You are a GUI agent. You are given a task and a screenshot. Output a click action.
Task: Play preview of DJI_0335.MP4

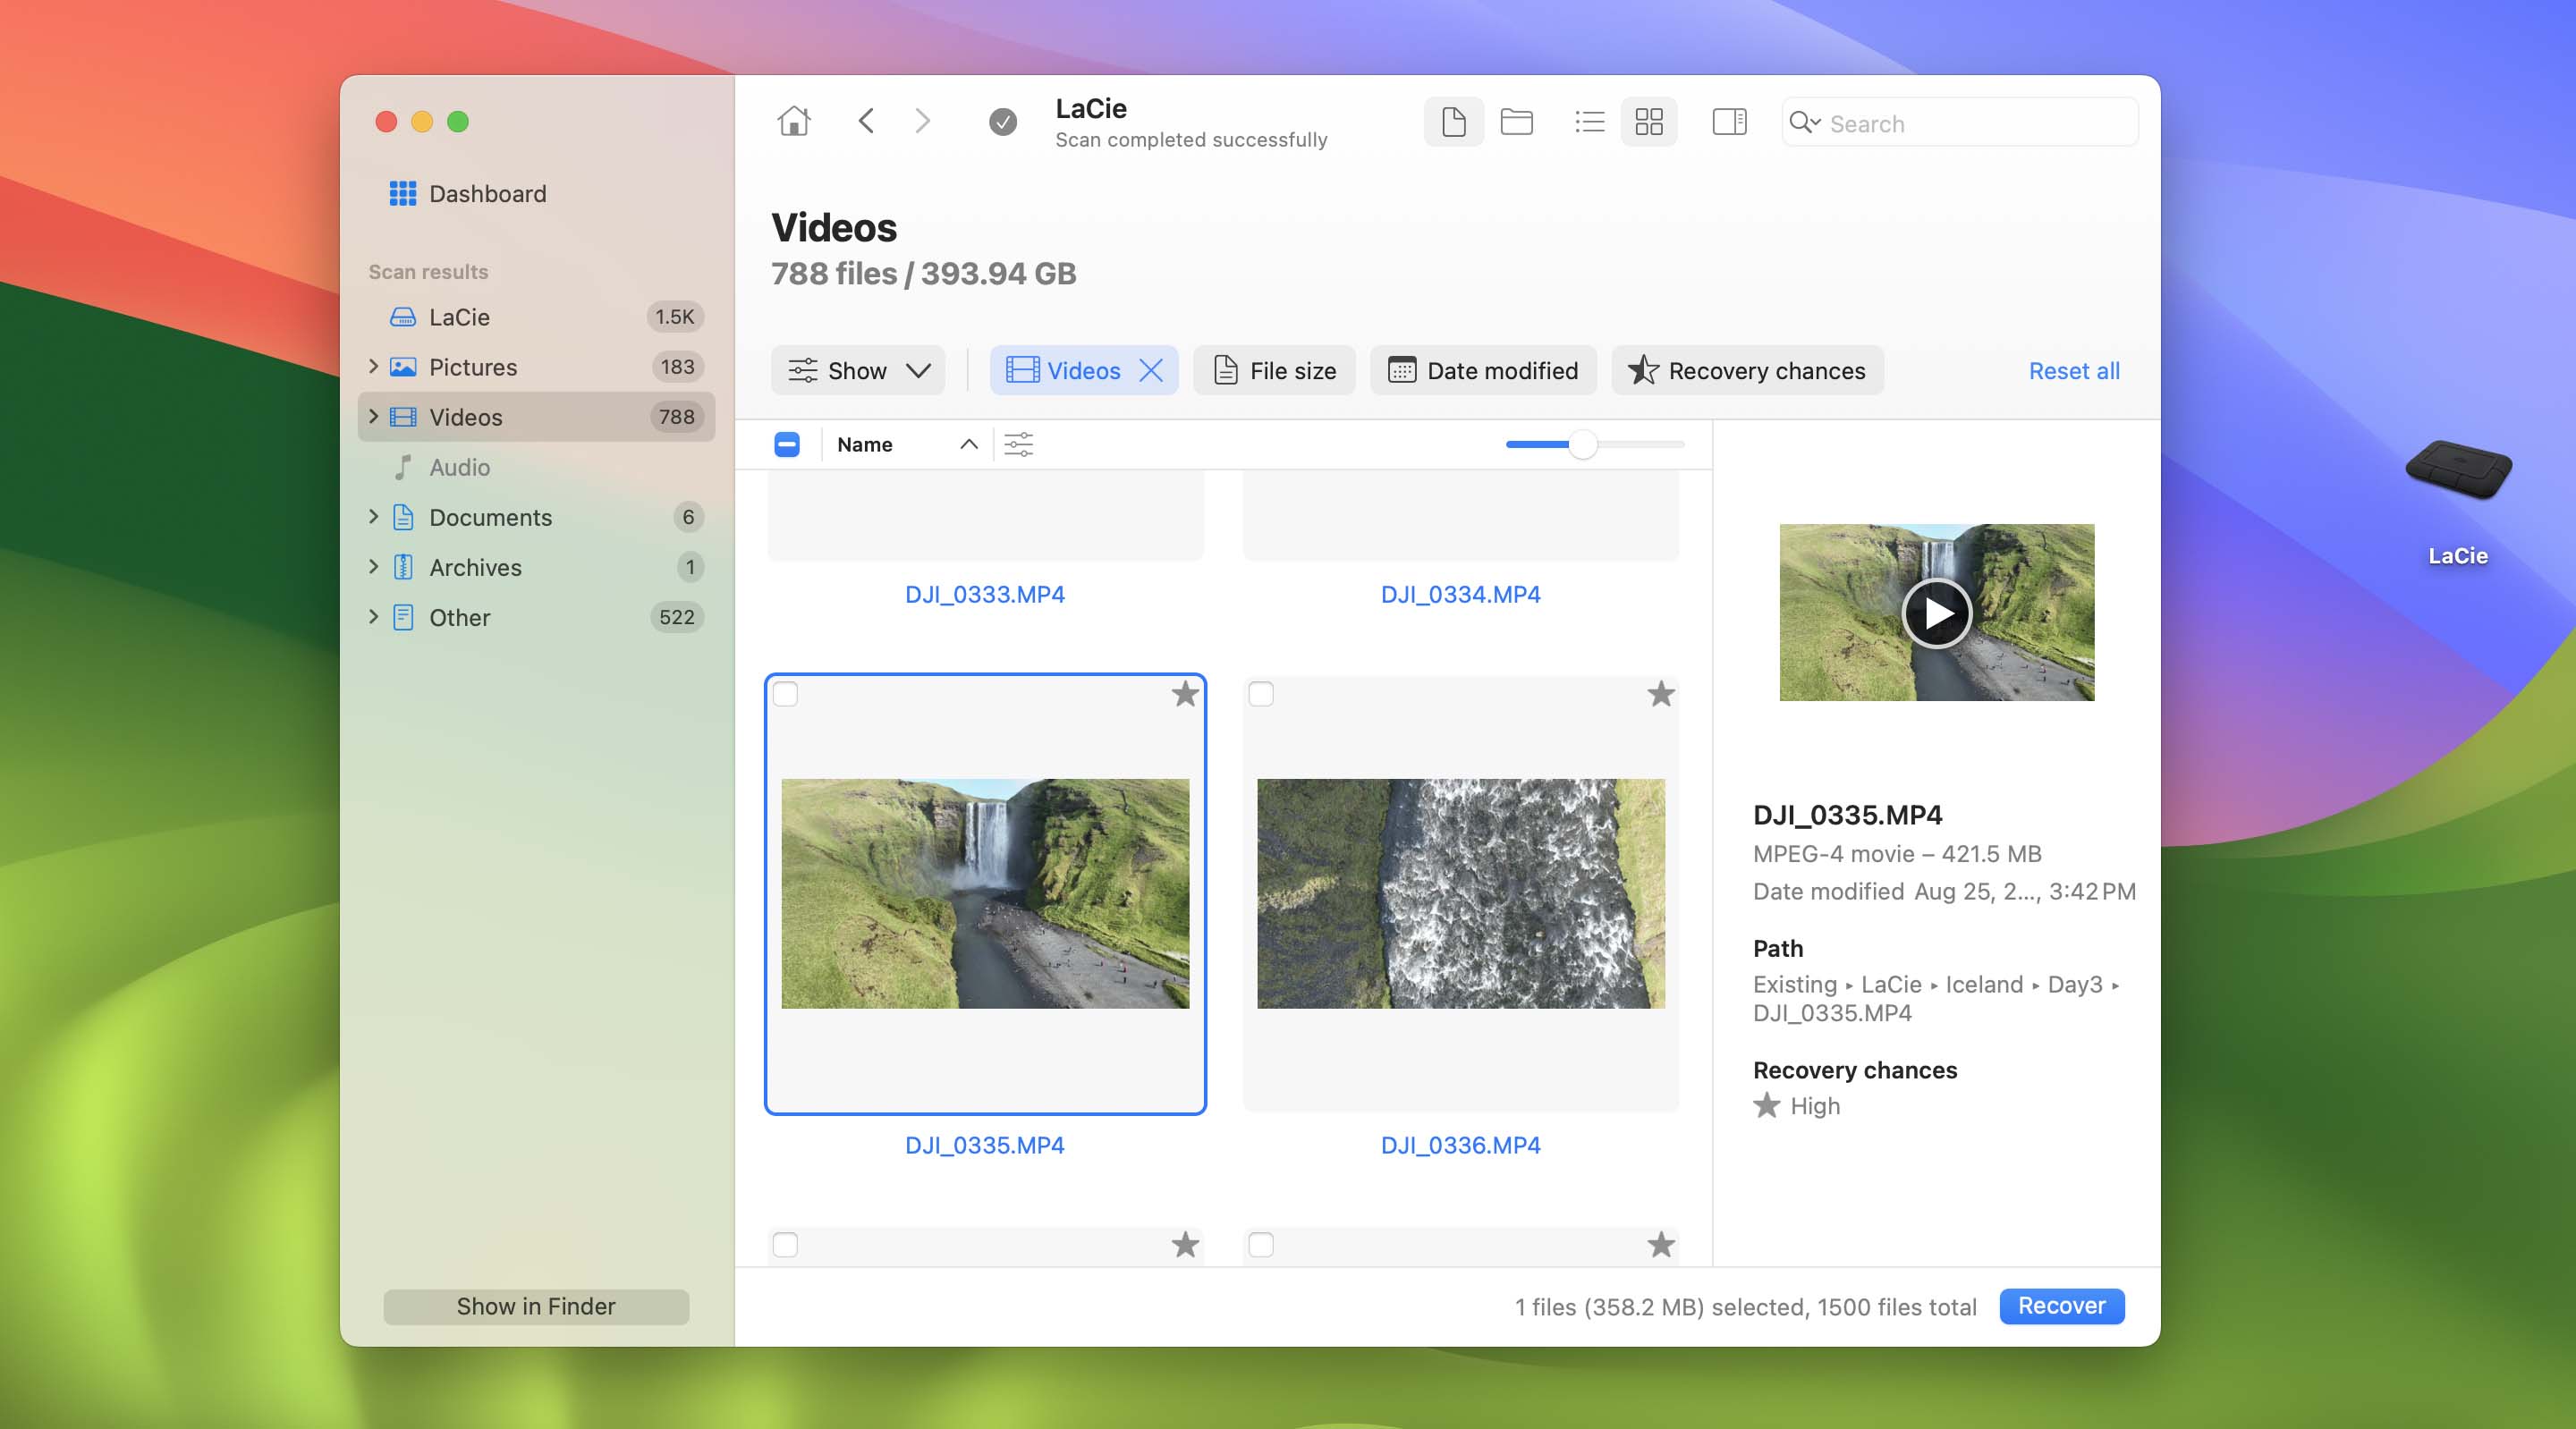click(1936, 613)
